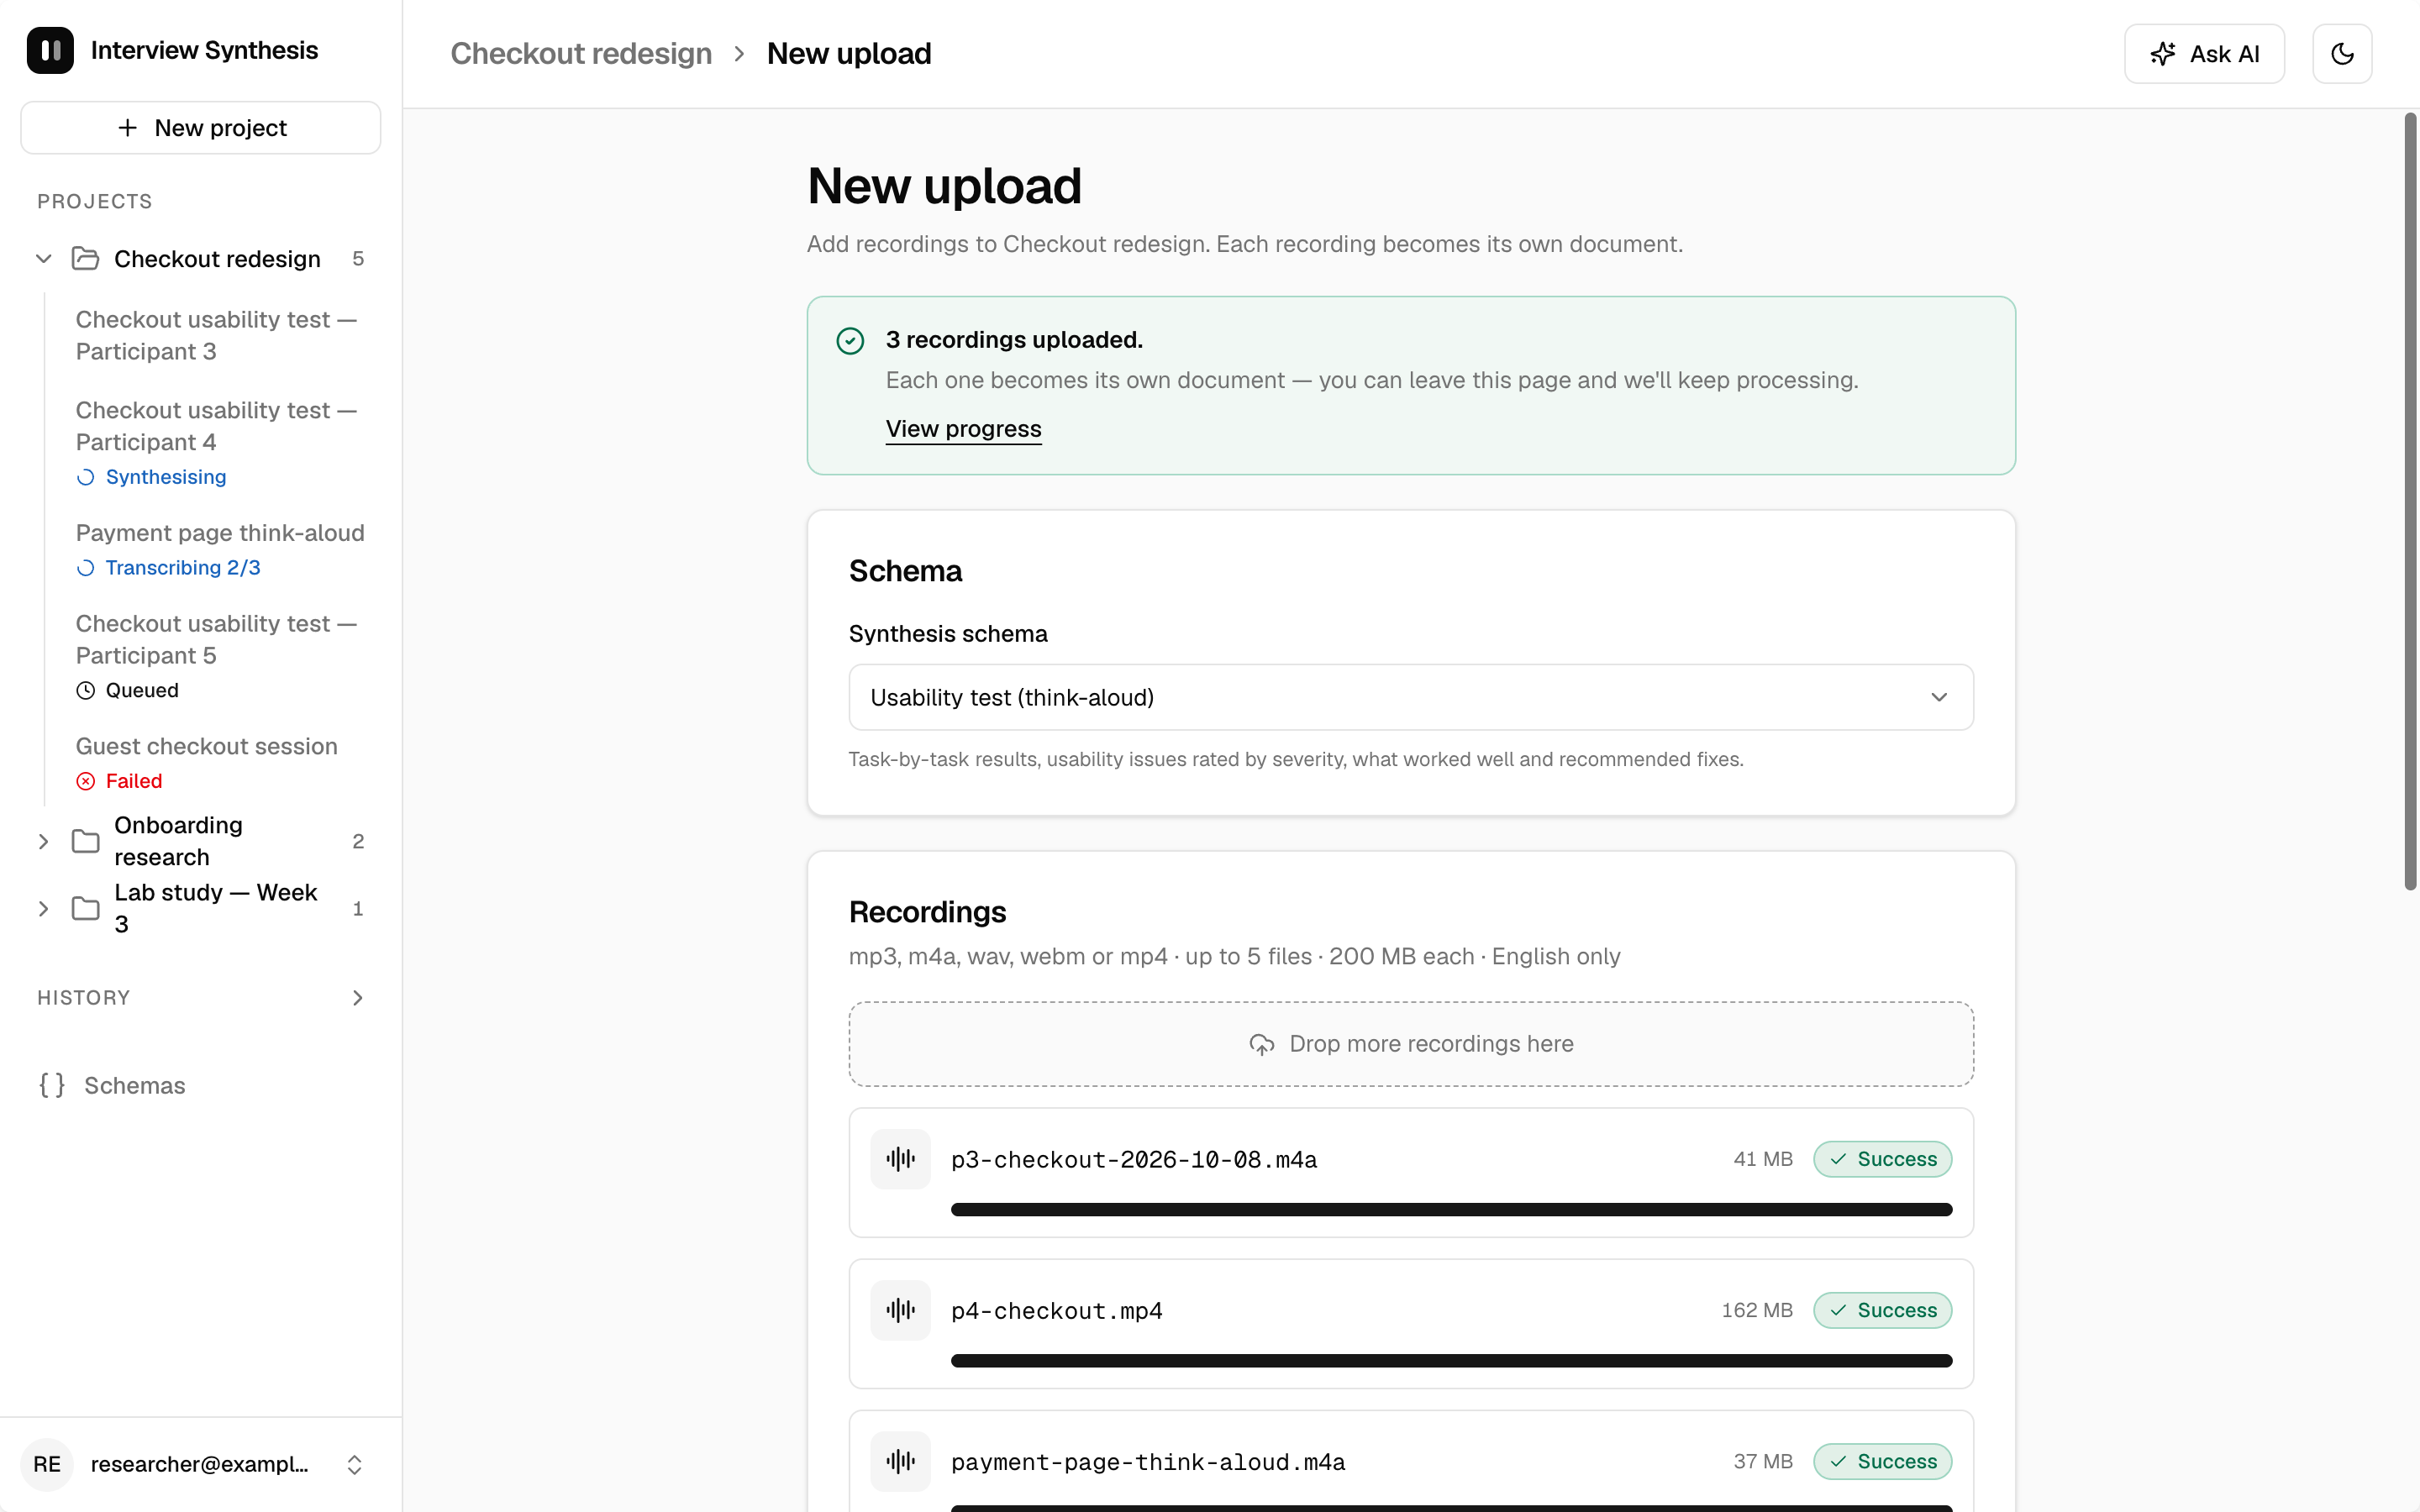2420x1512 pixels.
Task: Click the waveform icon for payment-page-think-aloud.m4a
Action: click(900, 1461)
